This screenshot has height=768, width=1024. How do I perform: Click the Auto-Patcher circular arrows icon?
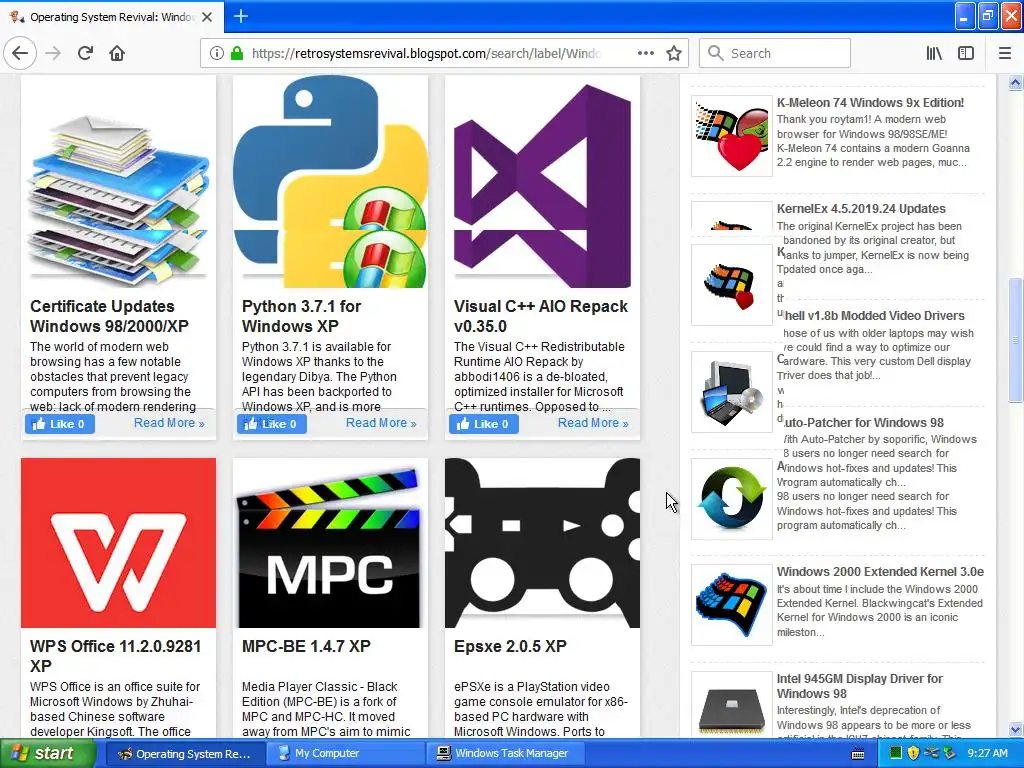[731, 499]
